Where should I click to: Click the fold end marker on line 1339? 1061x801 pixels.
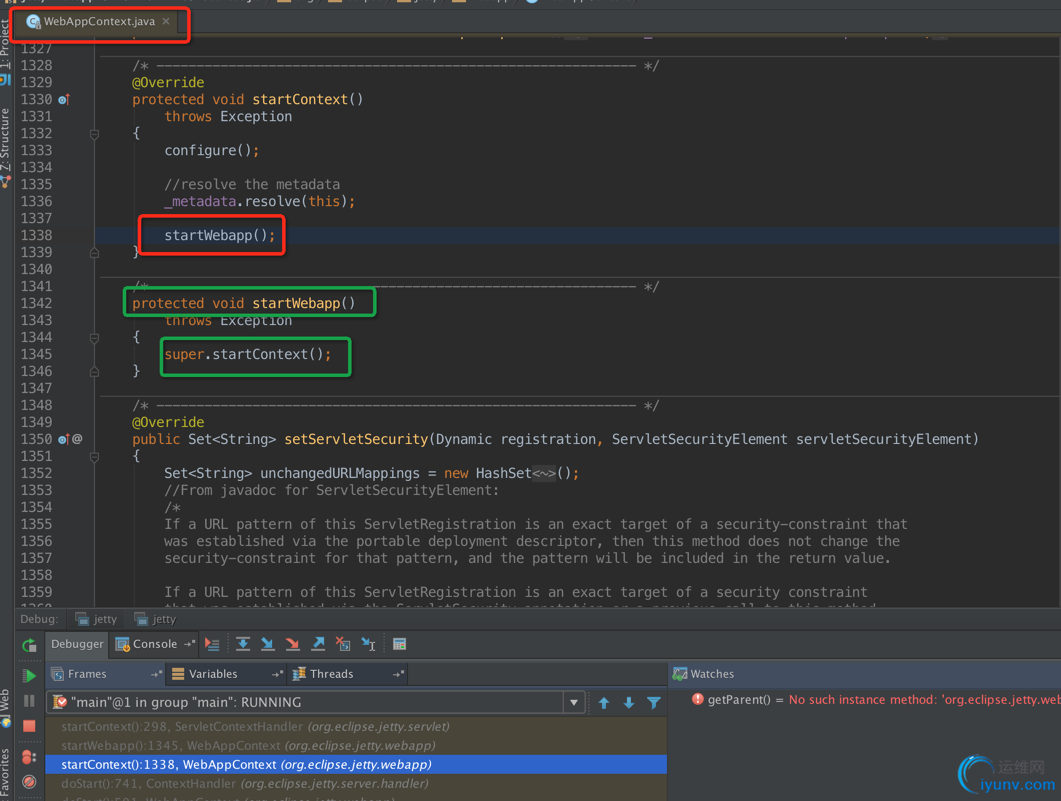coord(94,252)
